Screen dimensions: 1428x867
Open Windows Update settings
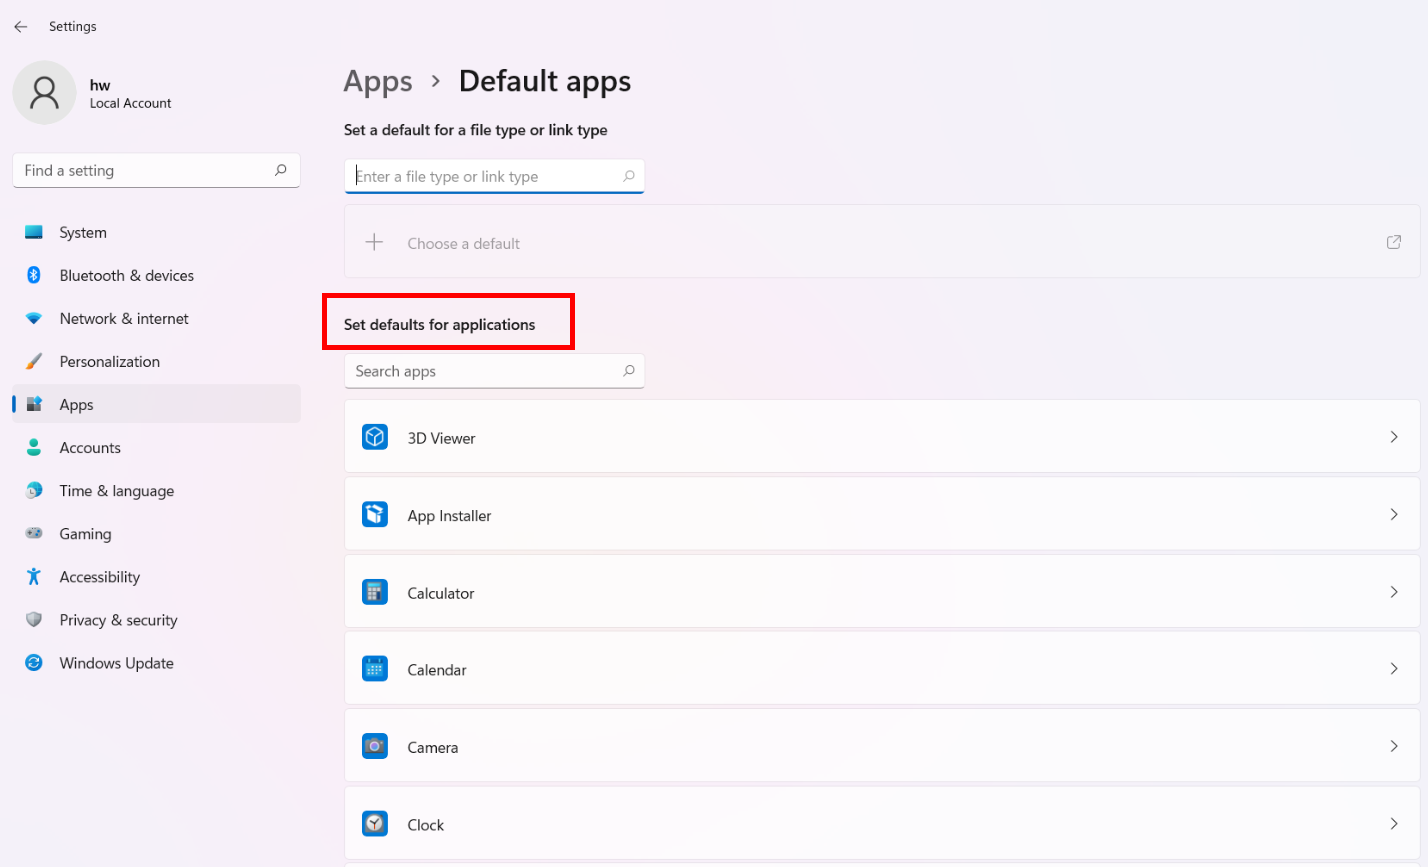click(156, 662)
